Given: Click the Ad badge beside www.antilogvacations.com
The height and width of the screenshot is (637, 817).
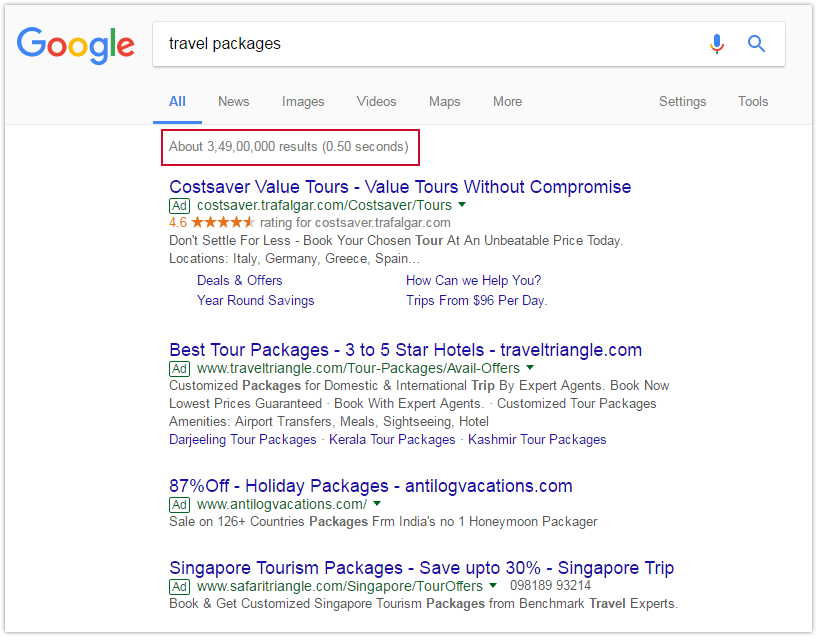Looking at the screenshot, I should click(179, 505).
